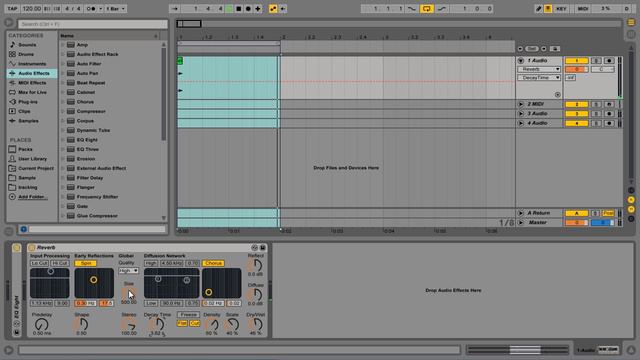Click the Reverb hot-swap preset icon
Screen dimensions: 640x360
pyautogui.click(x=254, y=248)
